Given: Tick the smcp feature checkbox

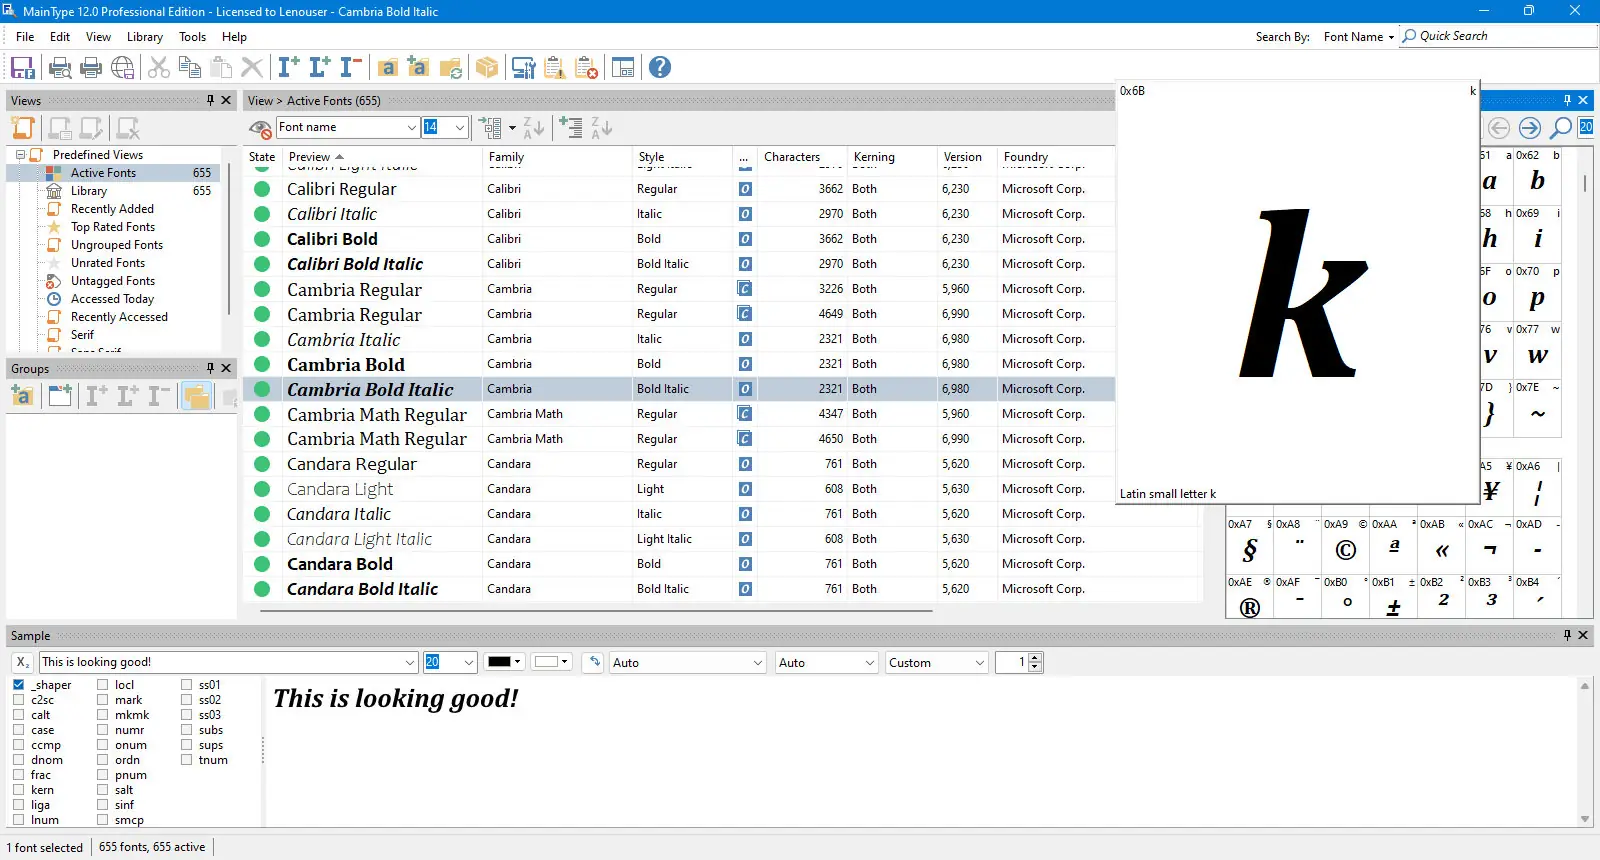Looking at the screenshot, I should (103, 820).
